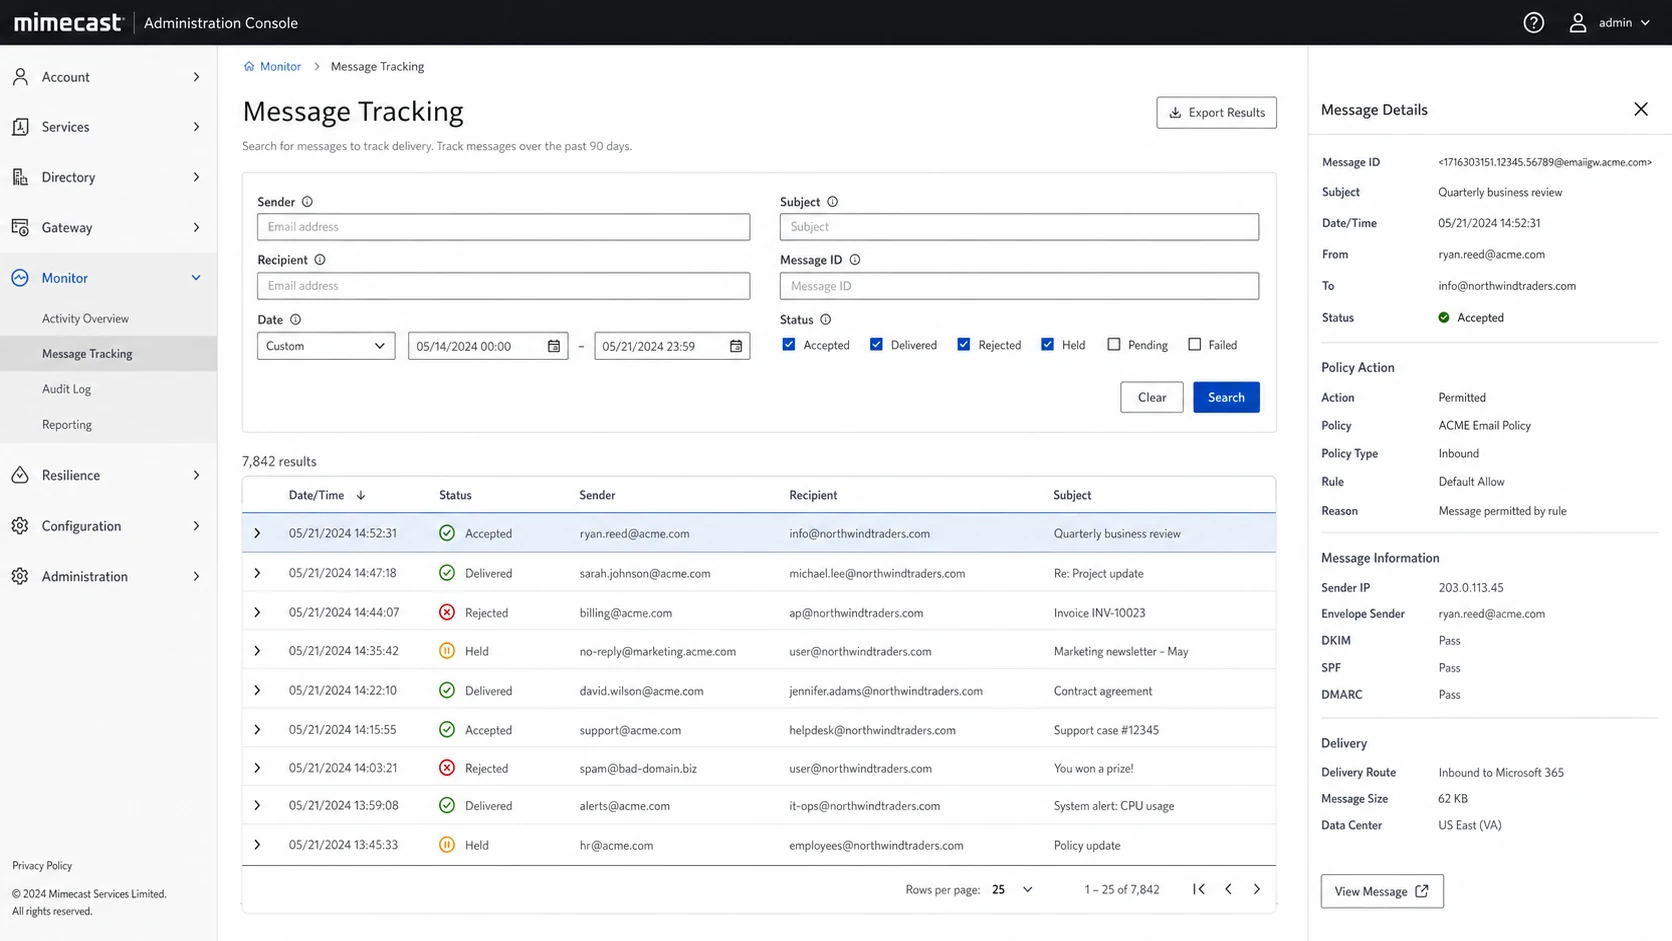Click the Status filter info tooltip icon
Viewport: 1672px width, 941px height.
[825, 320]
